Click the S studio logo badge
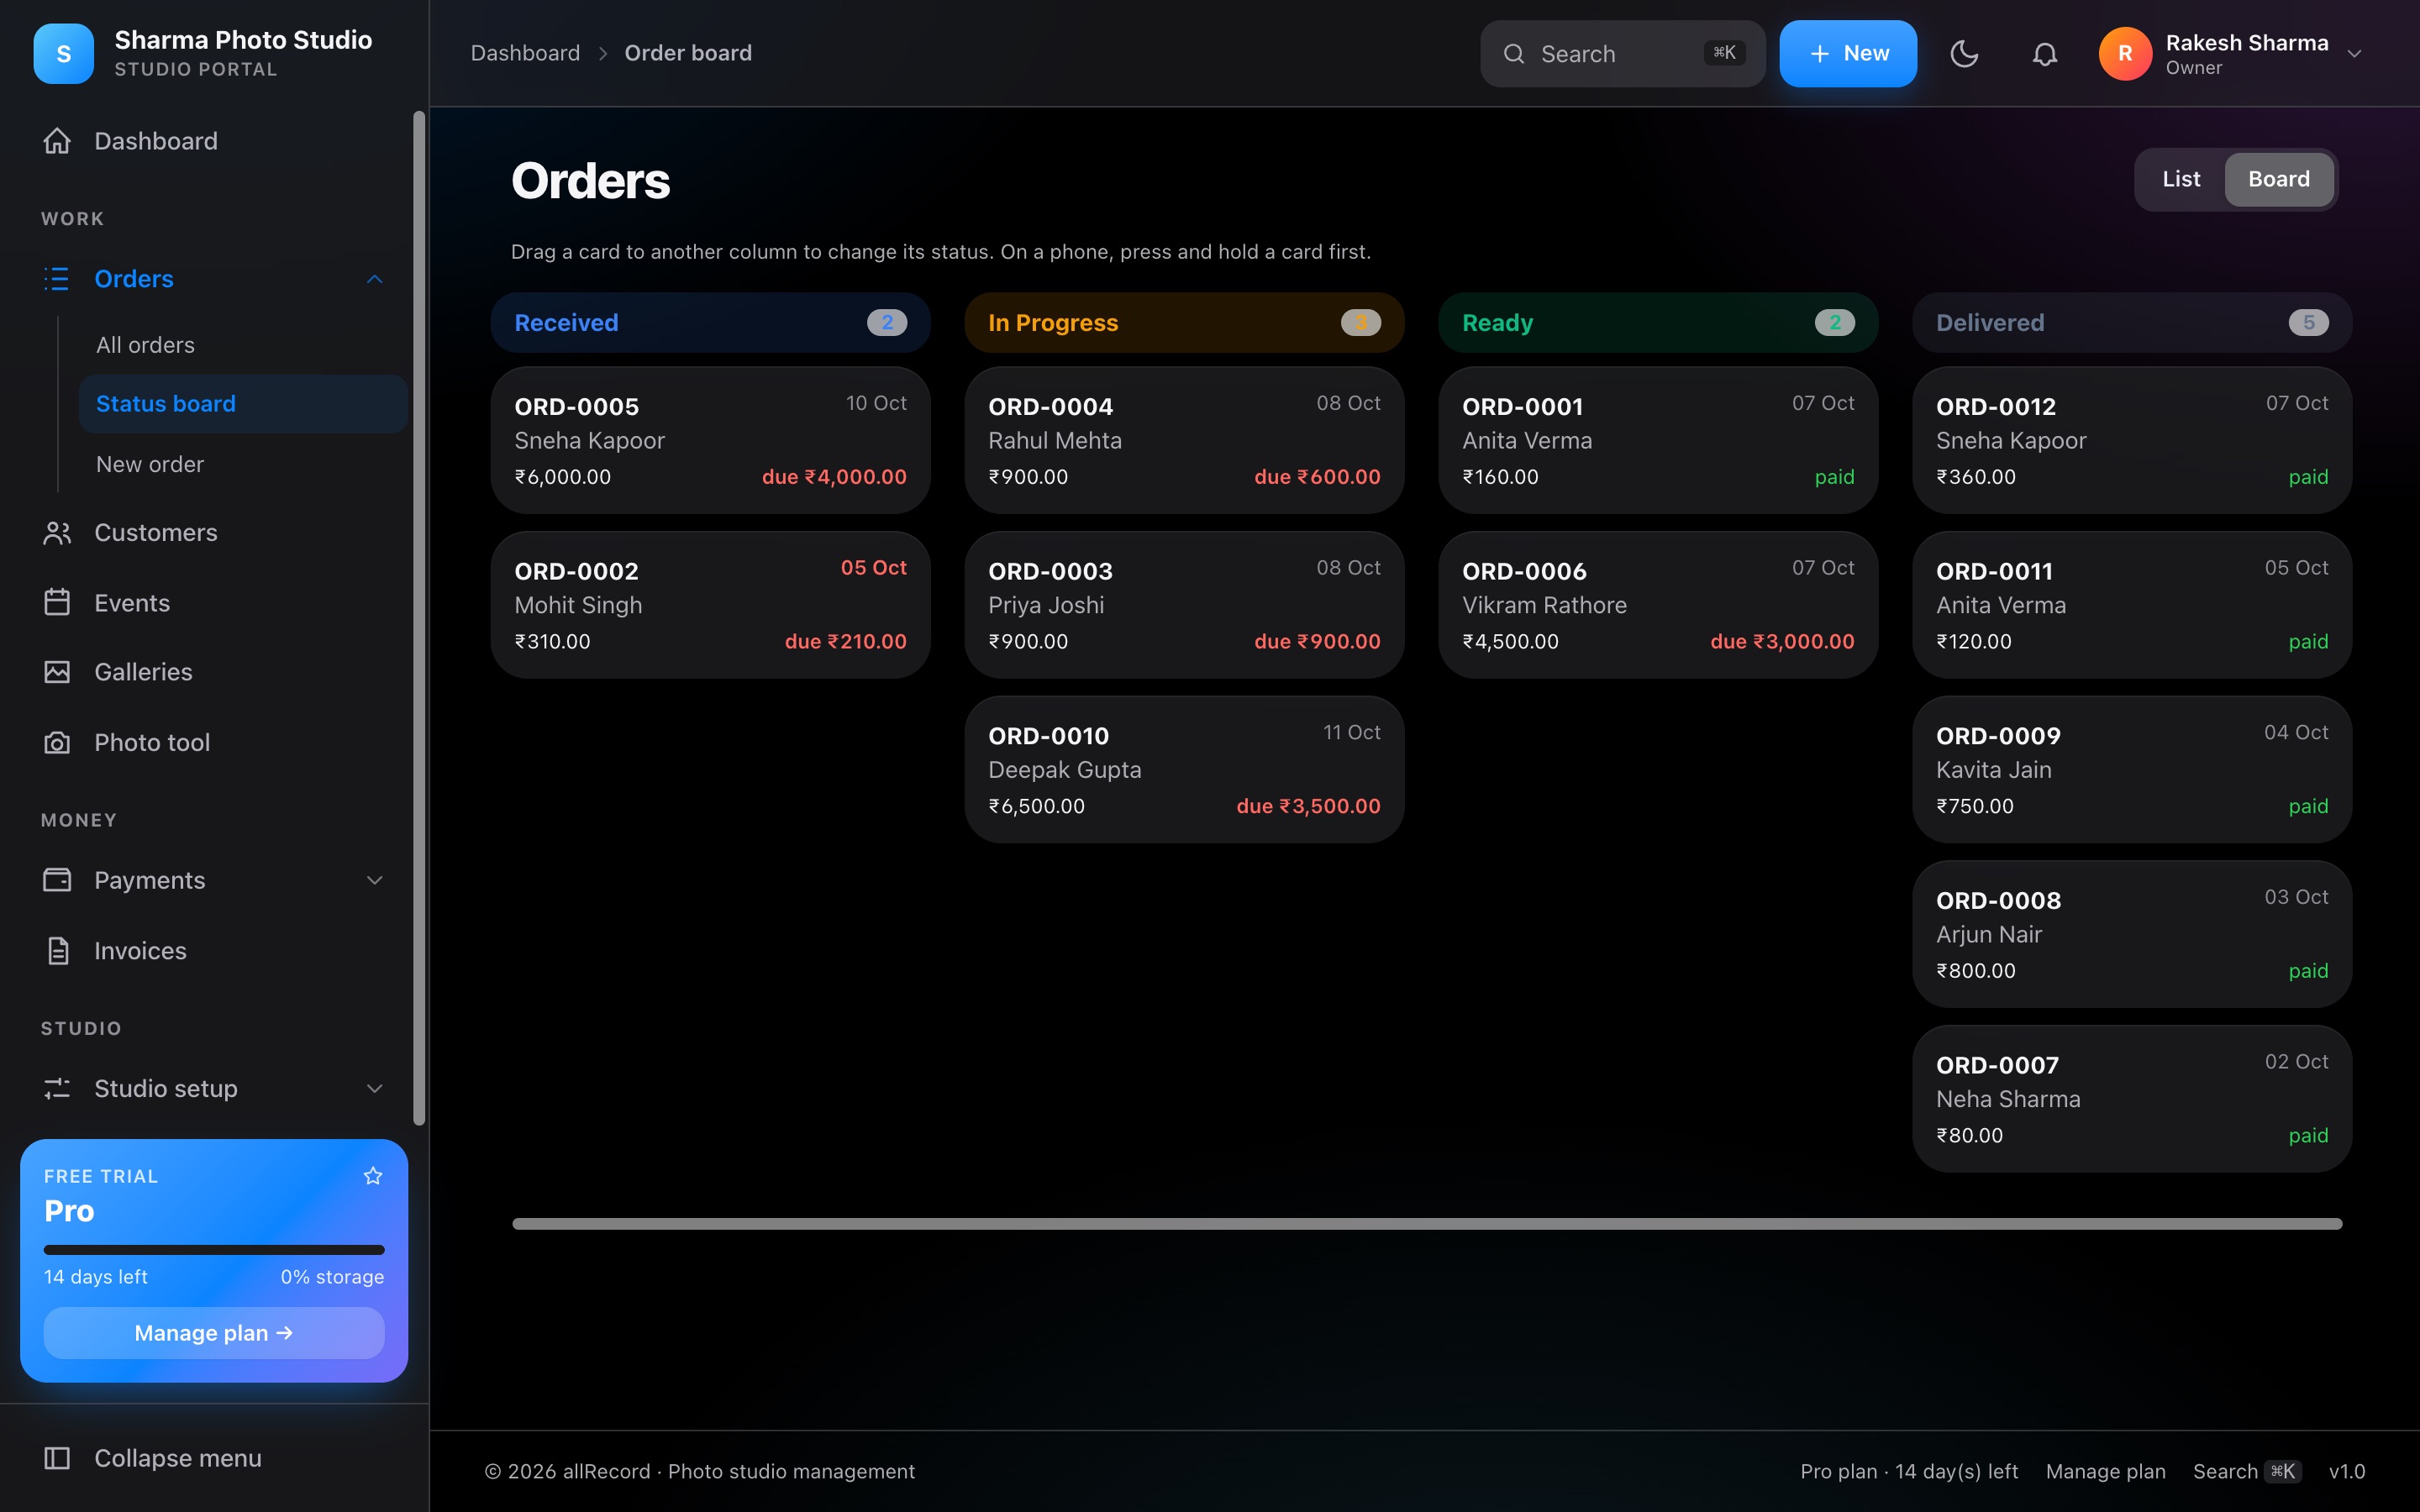Screen dimensions: 2420x1512 (x=63, y=53)
